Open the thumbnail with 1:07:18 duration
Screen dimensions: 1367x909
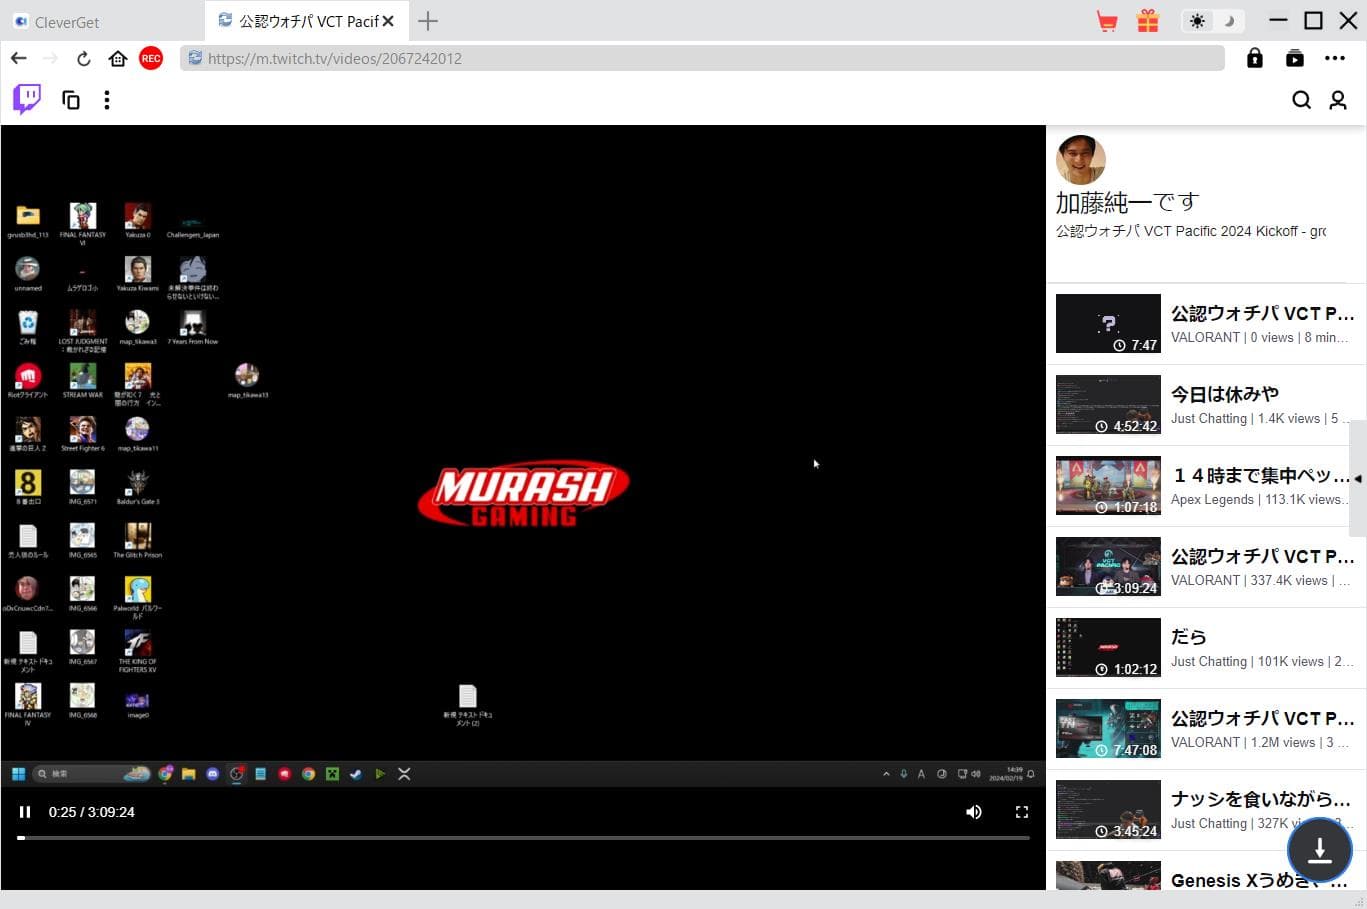click(1108, 485)
